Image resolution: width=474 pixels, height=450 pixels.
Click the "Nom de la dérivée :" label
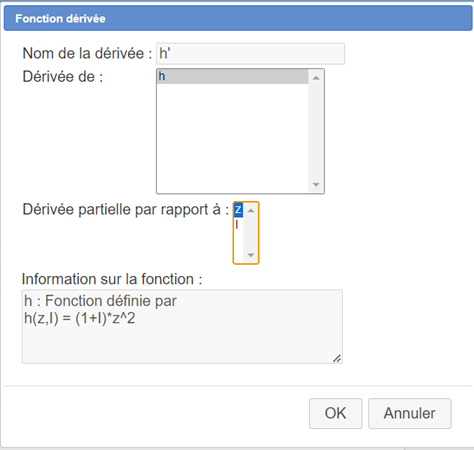(x=87, y=53)
